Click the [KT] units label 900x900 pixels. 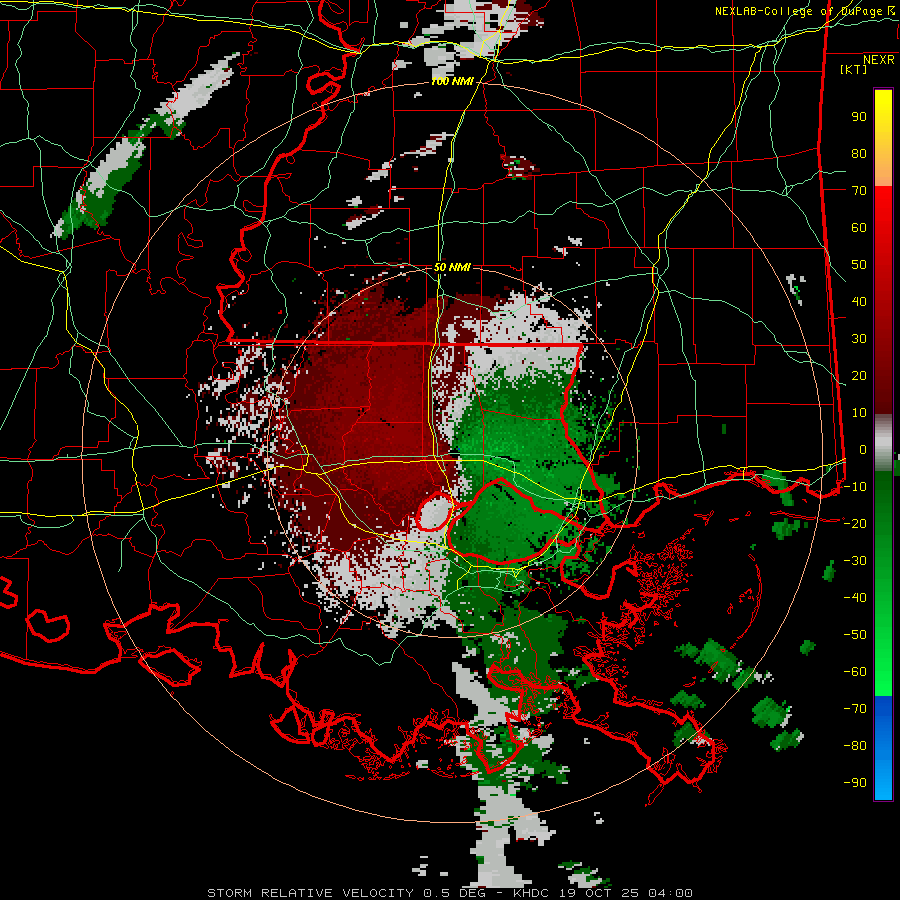click(x=854, y=69)
